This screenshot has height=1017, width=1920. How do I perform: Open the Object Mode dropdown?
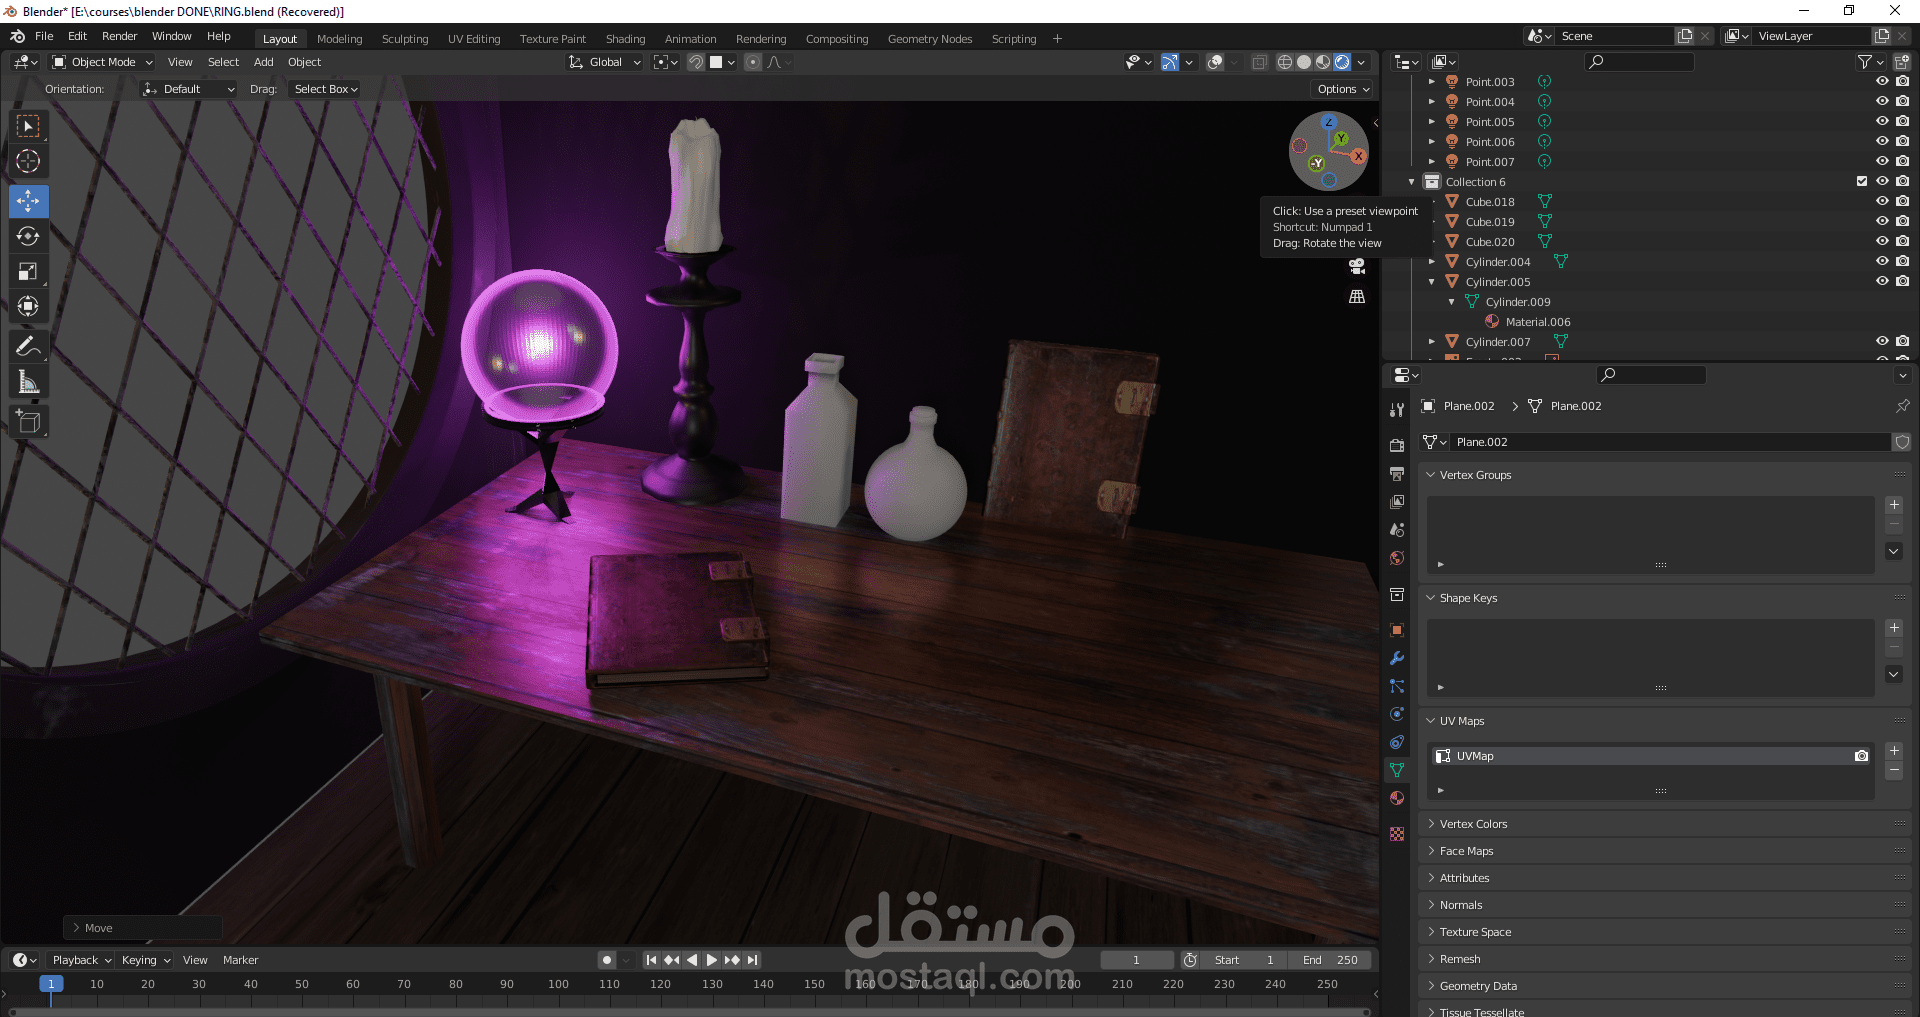102,62
